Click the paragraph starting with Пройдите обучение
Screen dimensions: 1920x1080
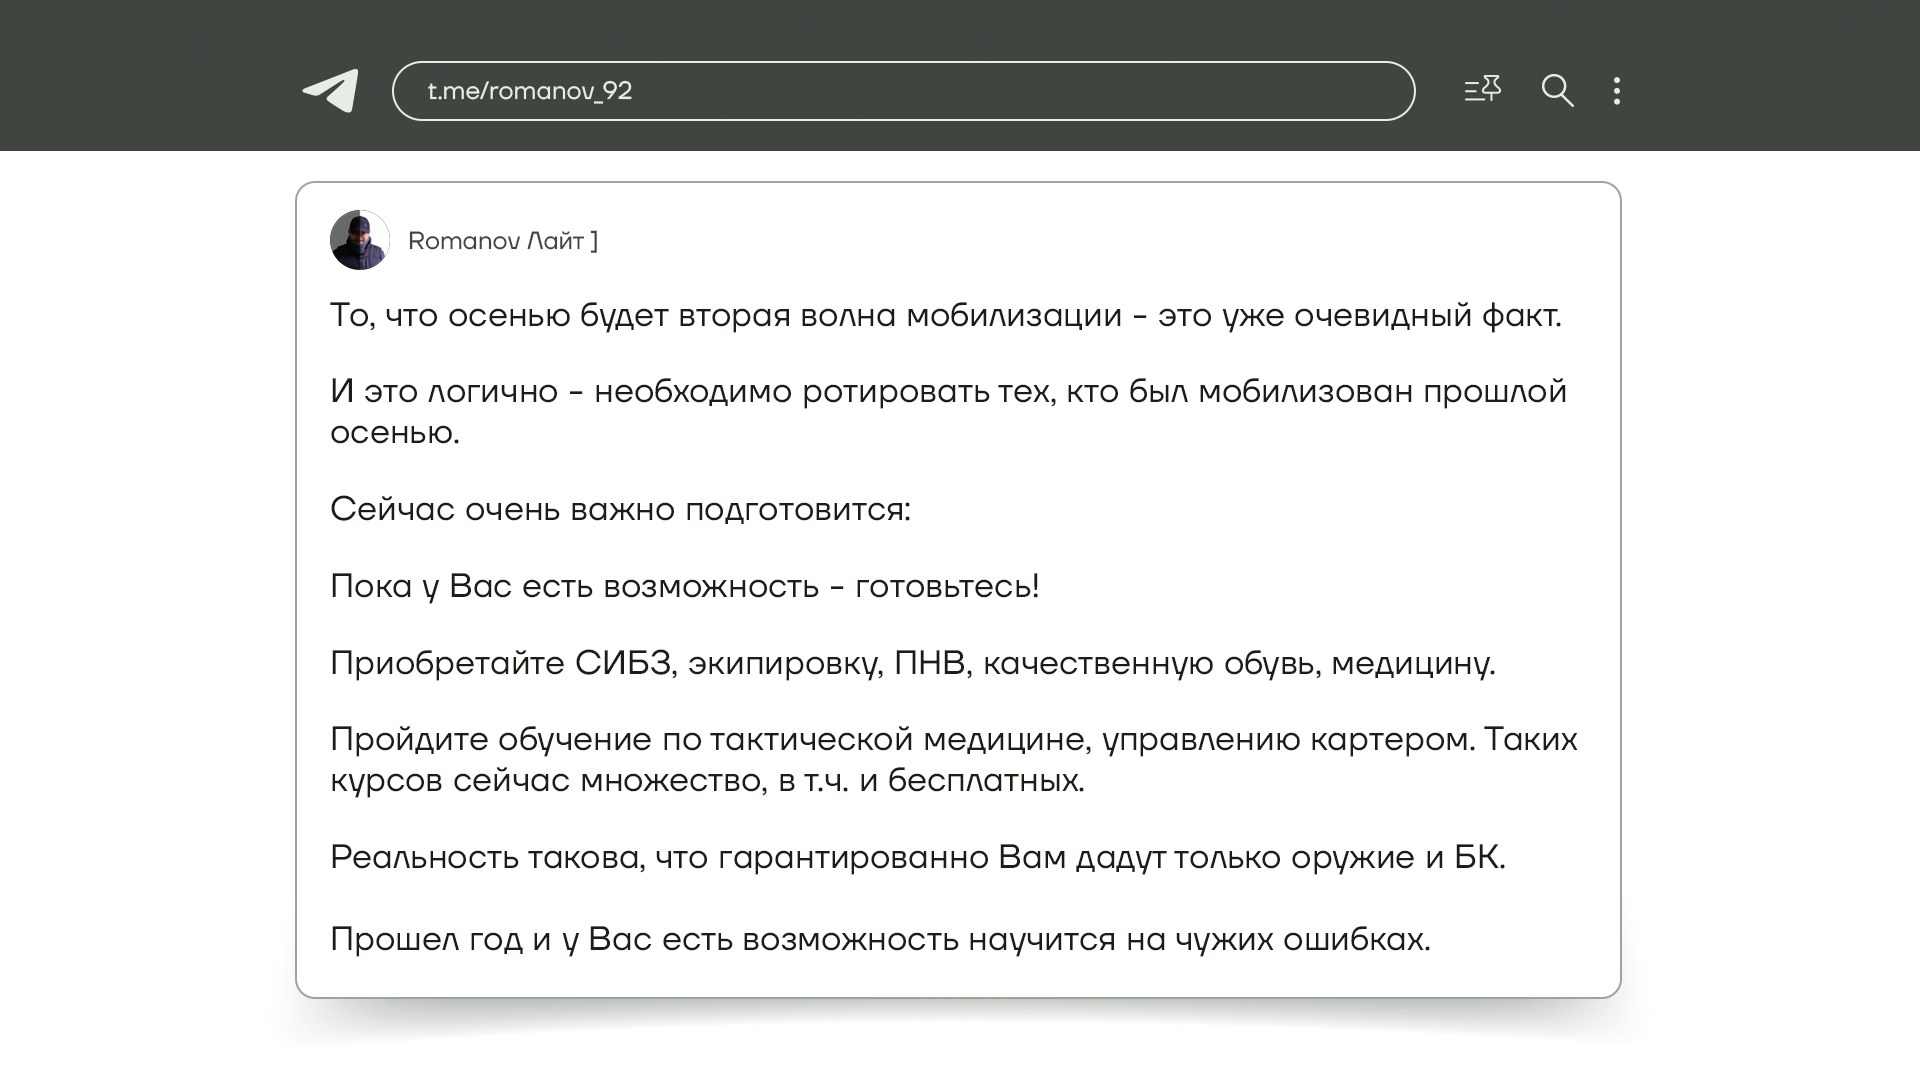(x=953, y=740)
